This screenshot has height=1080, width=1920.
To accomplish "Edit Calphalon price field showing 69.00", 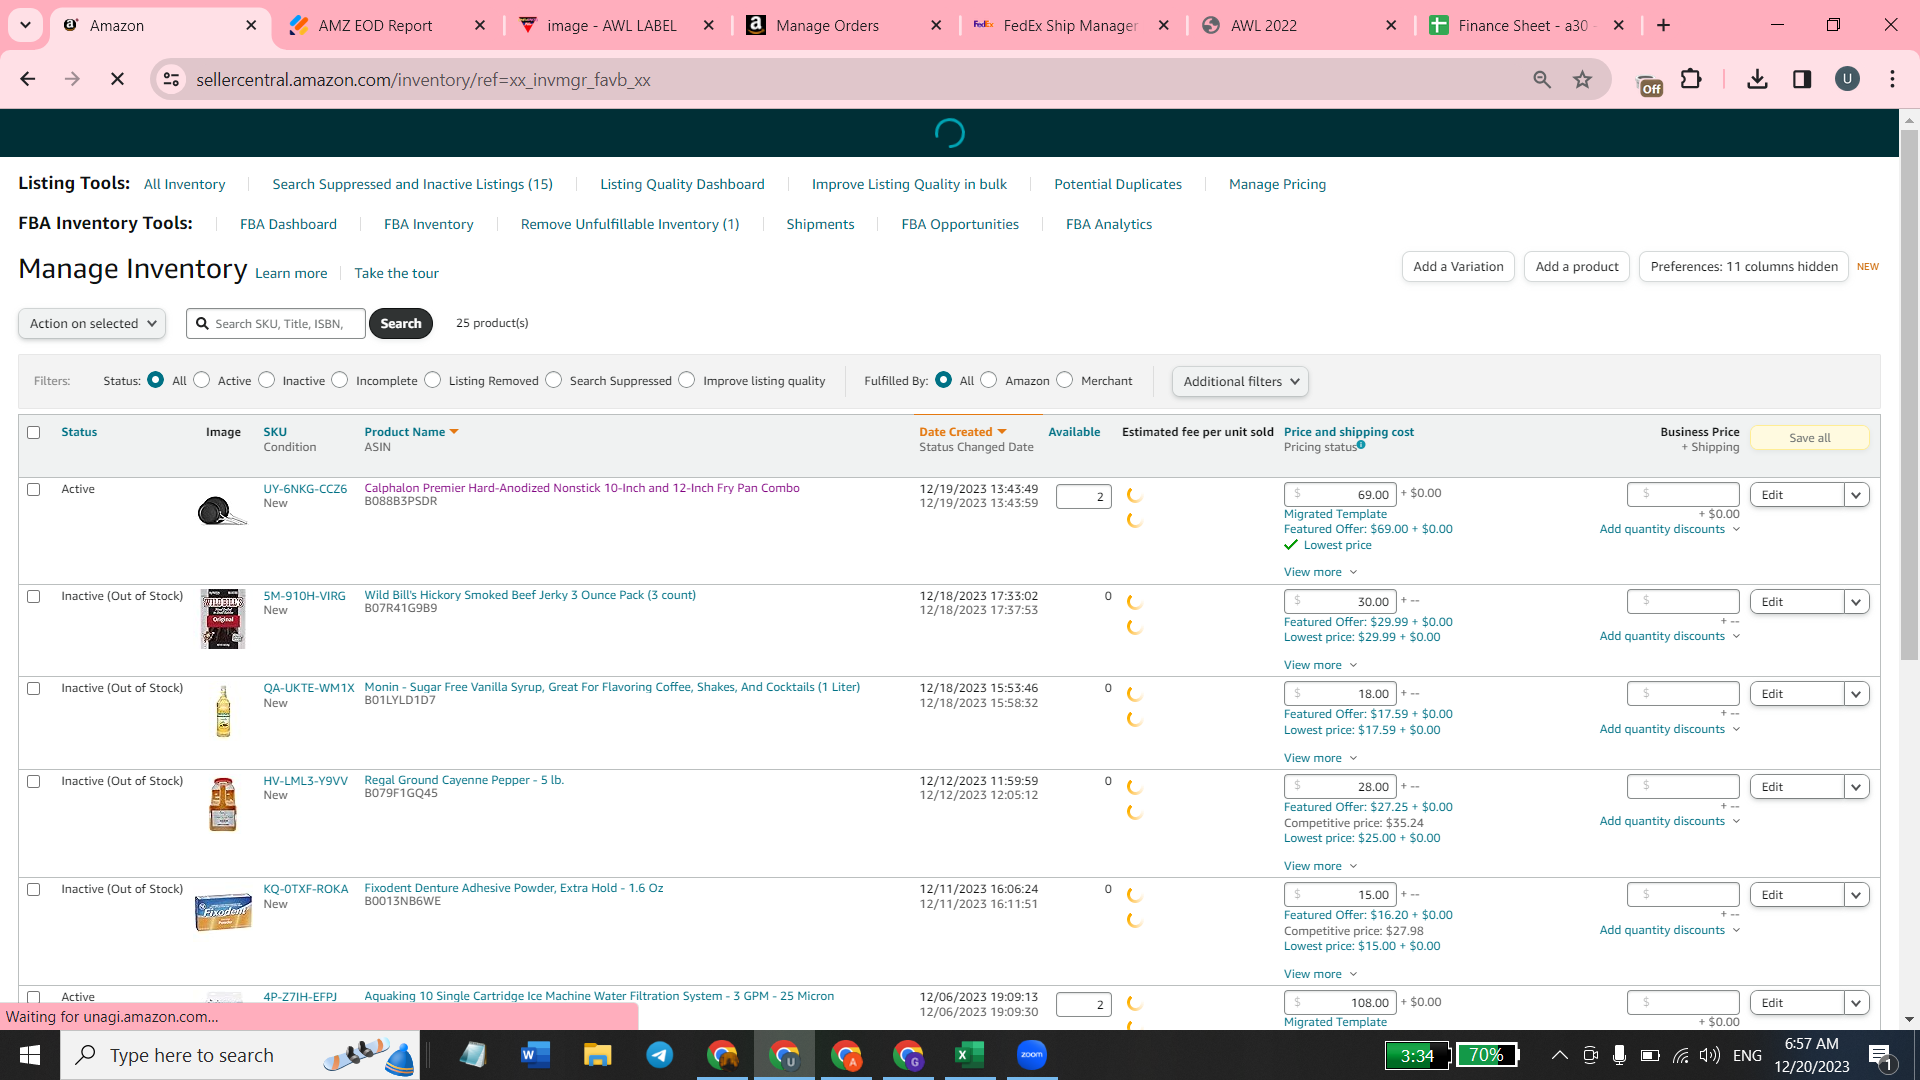I will [1340, 494].
